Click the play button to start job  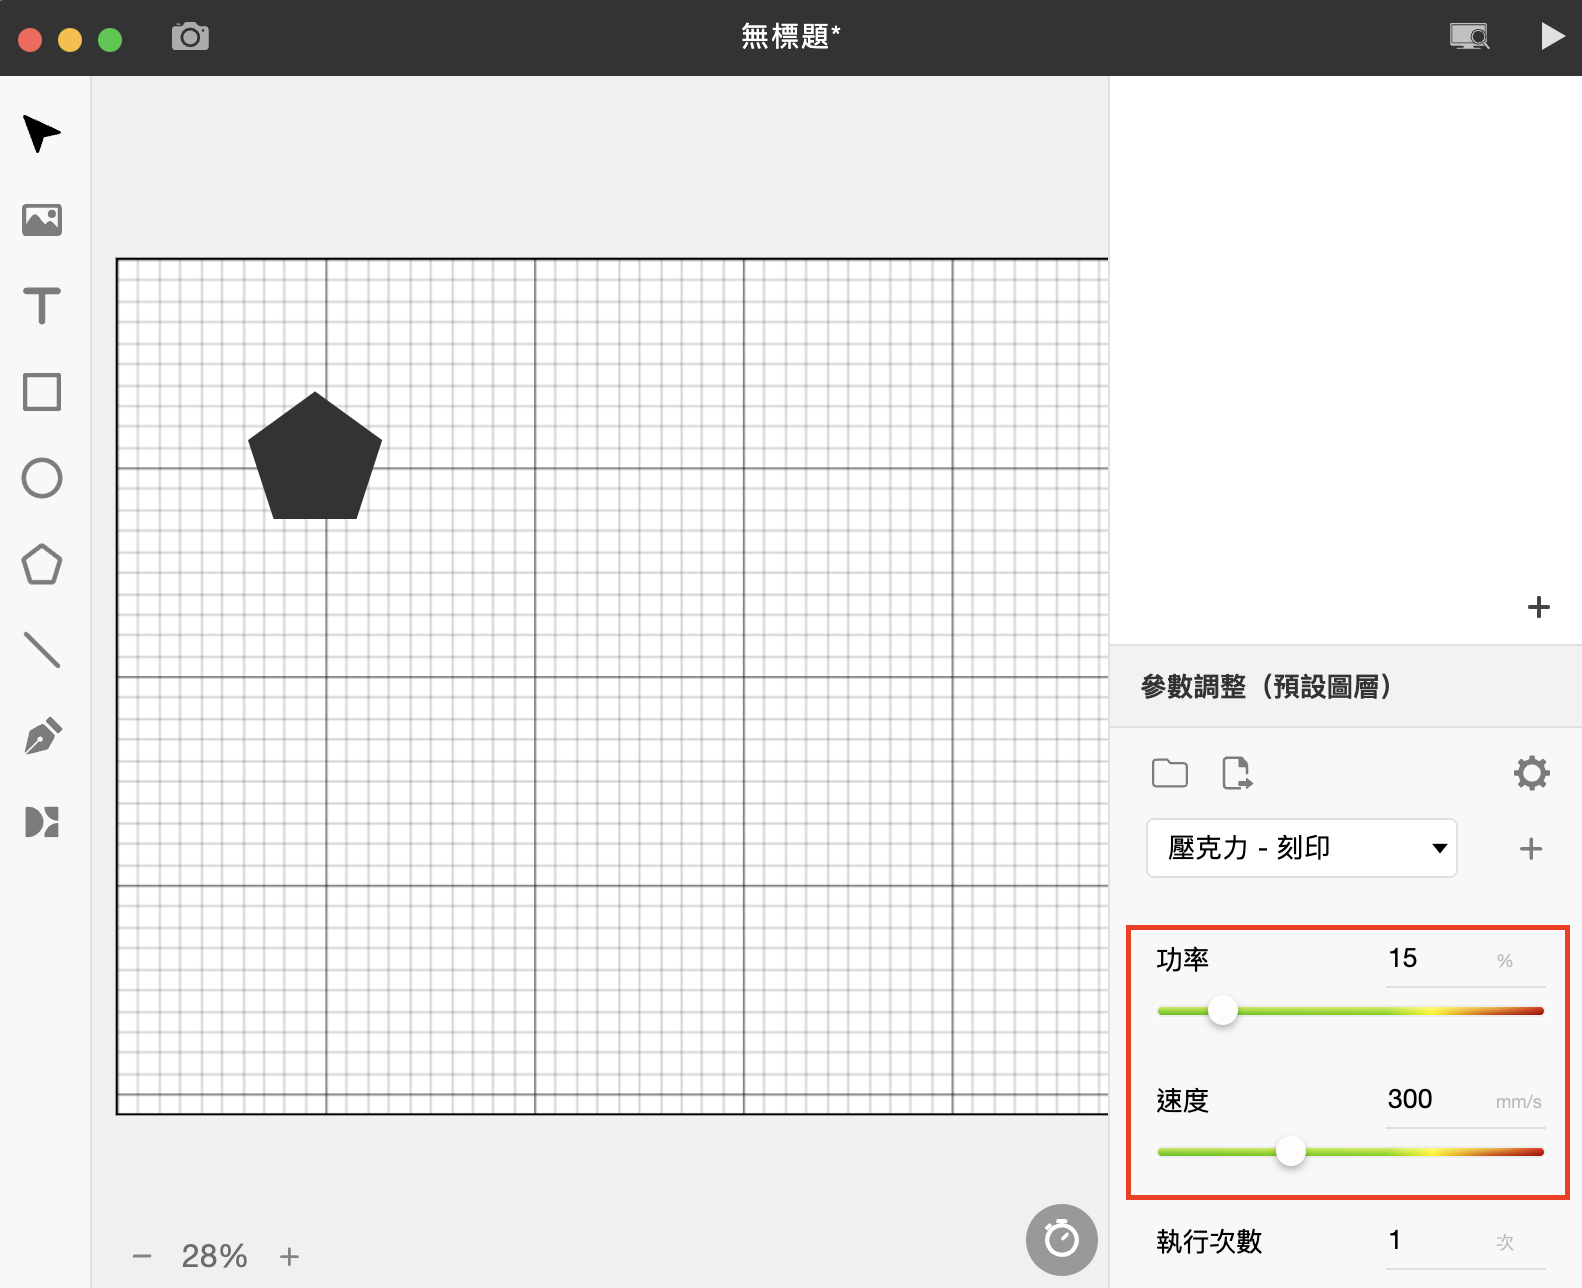1552,36
